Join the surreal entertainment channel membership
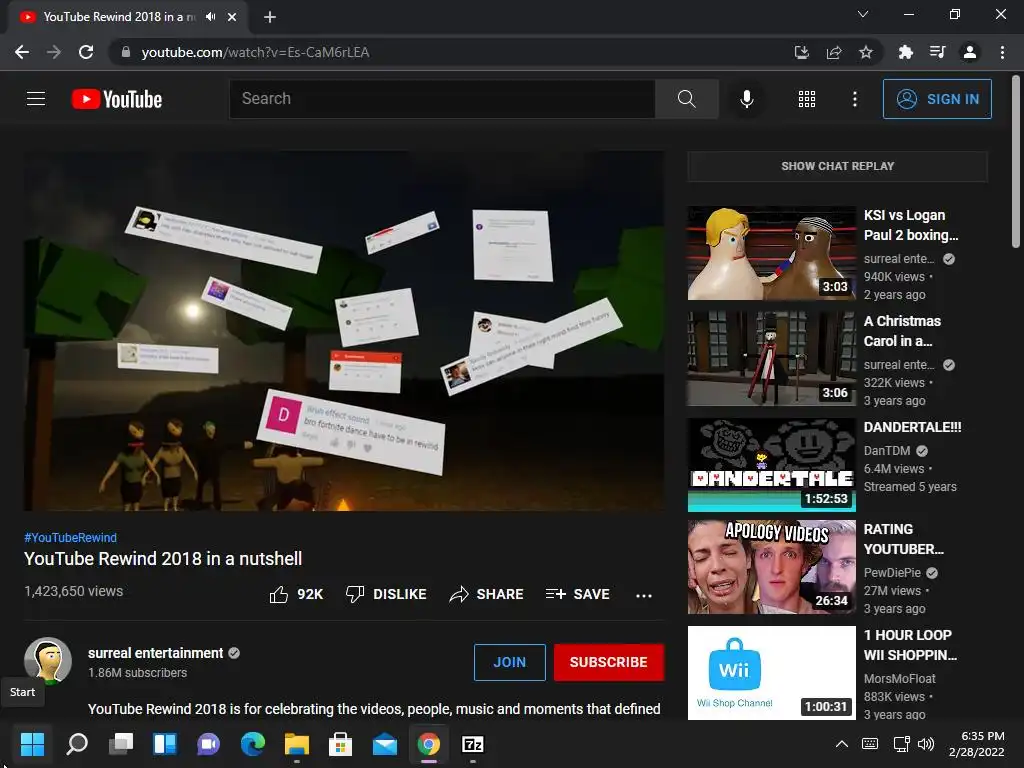This screenshot has width=1024, height=768. point(509,662)
